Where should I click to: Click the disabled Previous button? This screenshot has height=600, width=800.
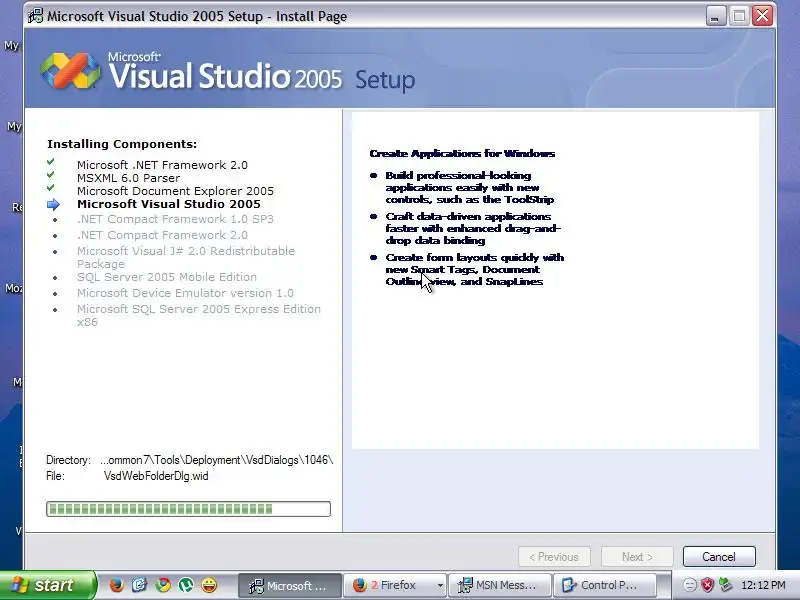point(554,557)
